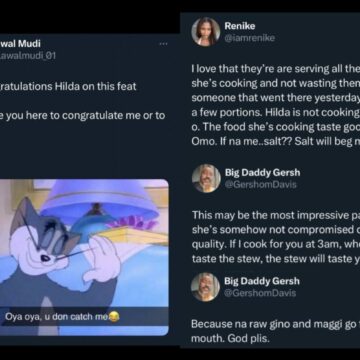The width and height of the screenshot is (360, 360).
Task: Open the awalmudi_01 handle
Action: [28, 55]
